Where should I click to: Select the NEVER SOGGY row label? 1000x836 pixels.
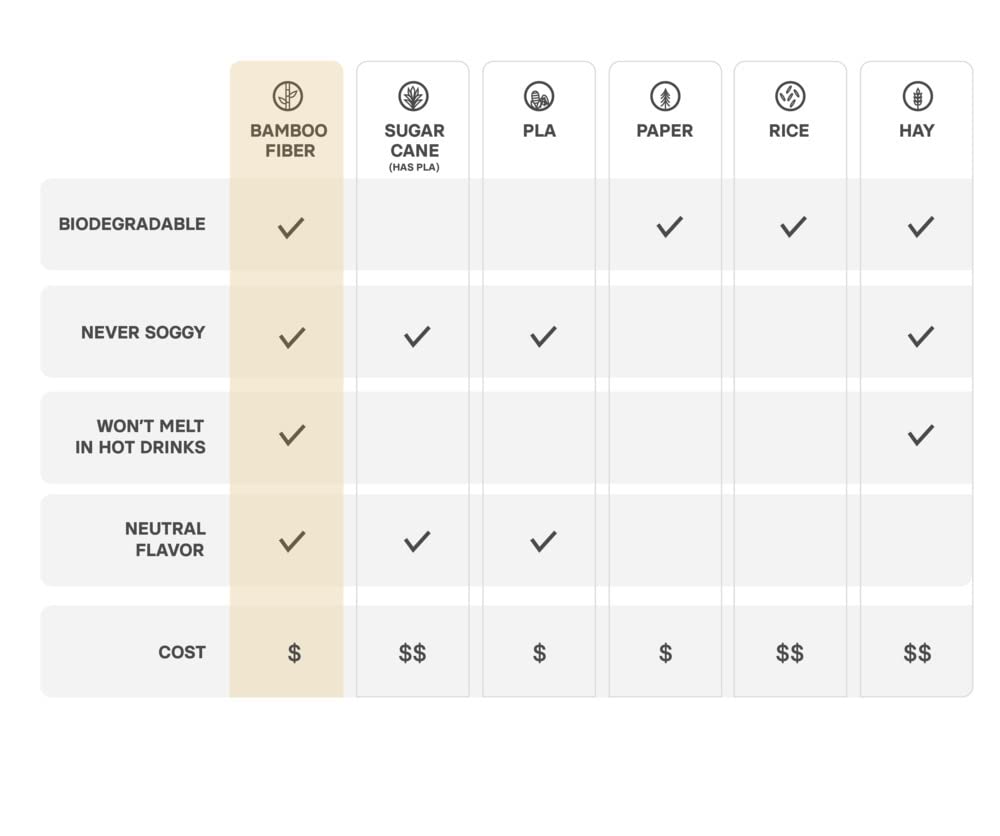tap(143, 332)
